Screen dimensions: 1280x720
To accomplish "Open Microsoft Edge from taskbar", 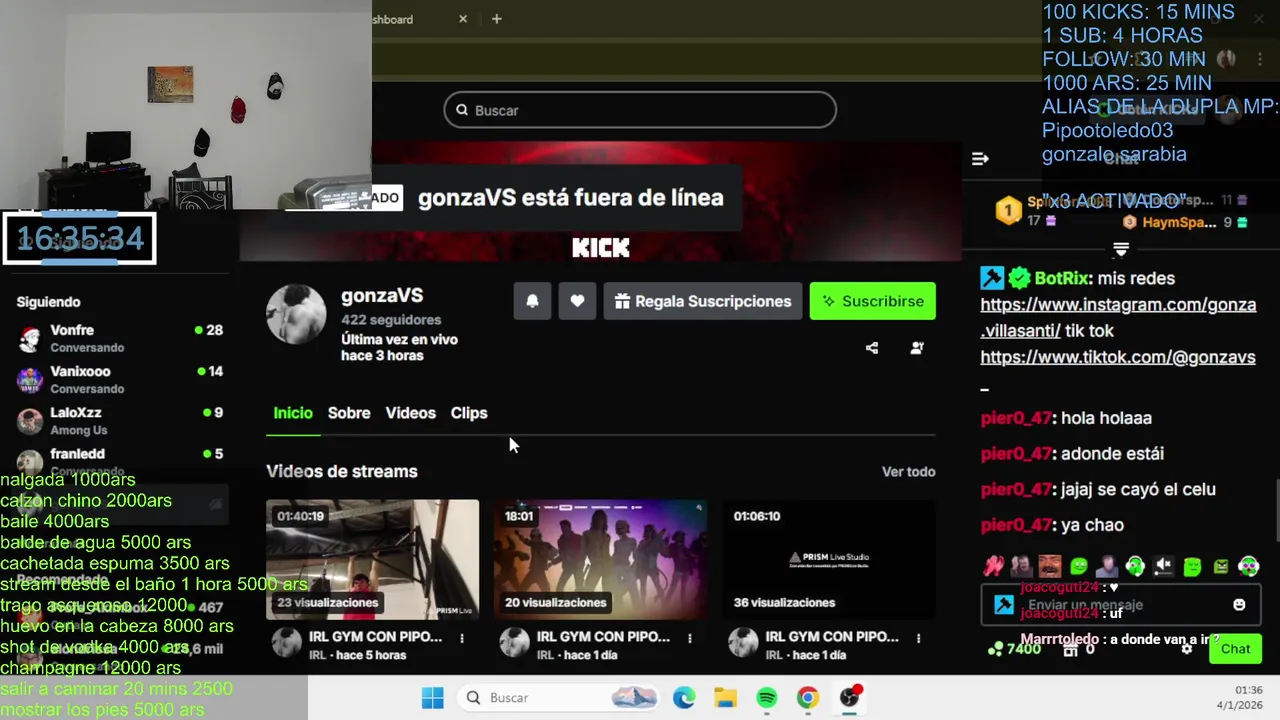I will point(684,698).
